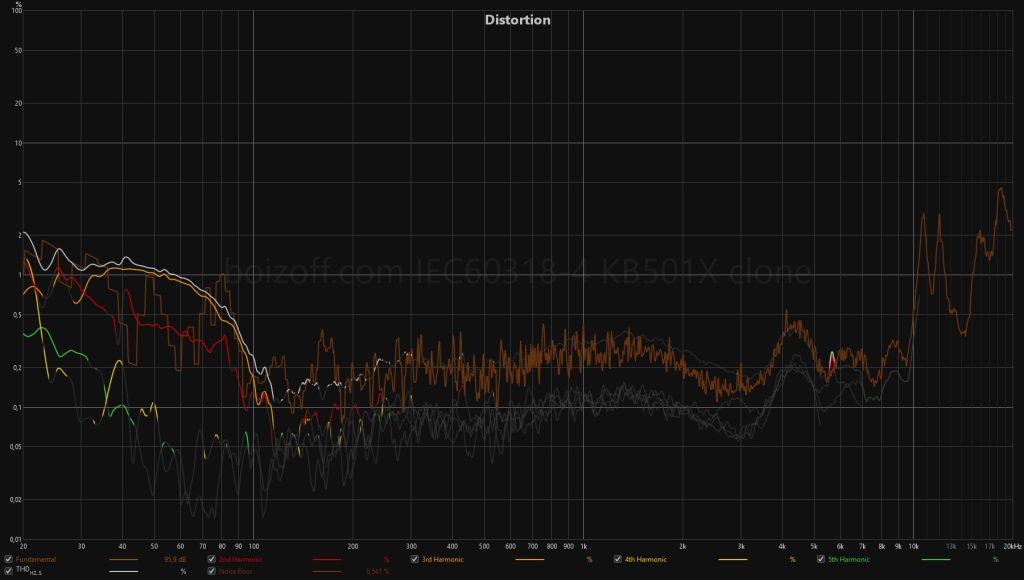The image size is (1024, 580).
Task: Click the 1k frequency axis label
Action: point(583,546)
